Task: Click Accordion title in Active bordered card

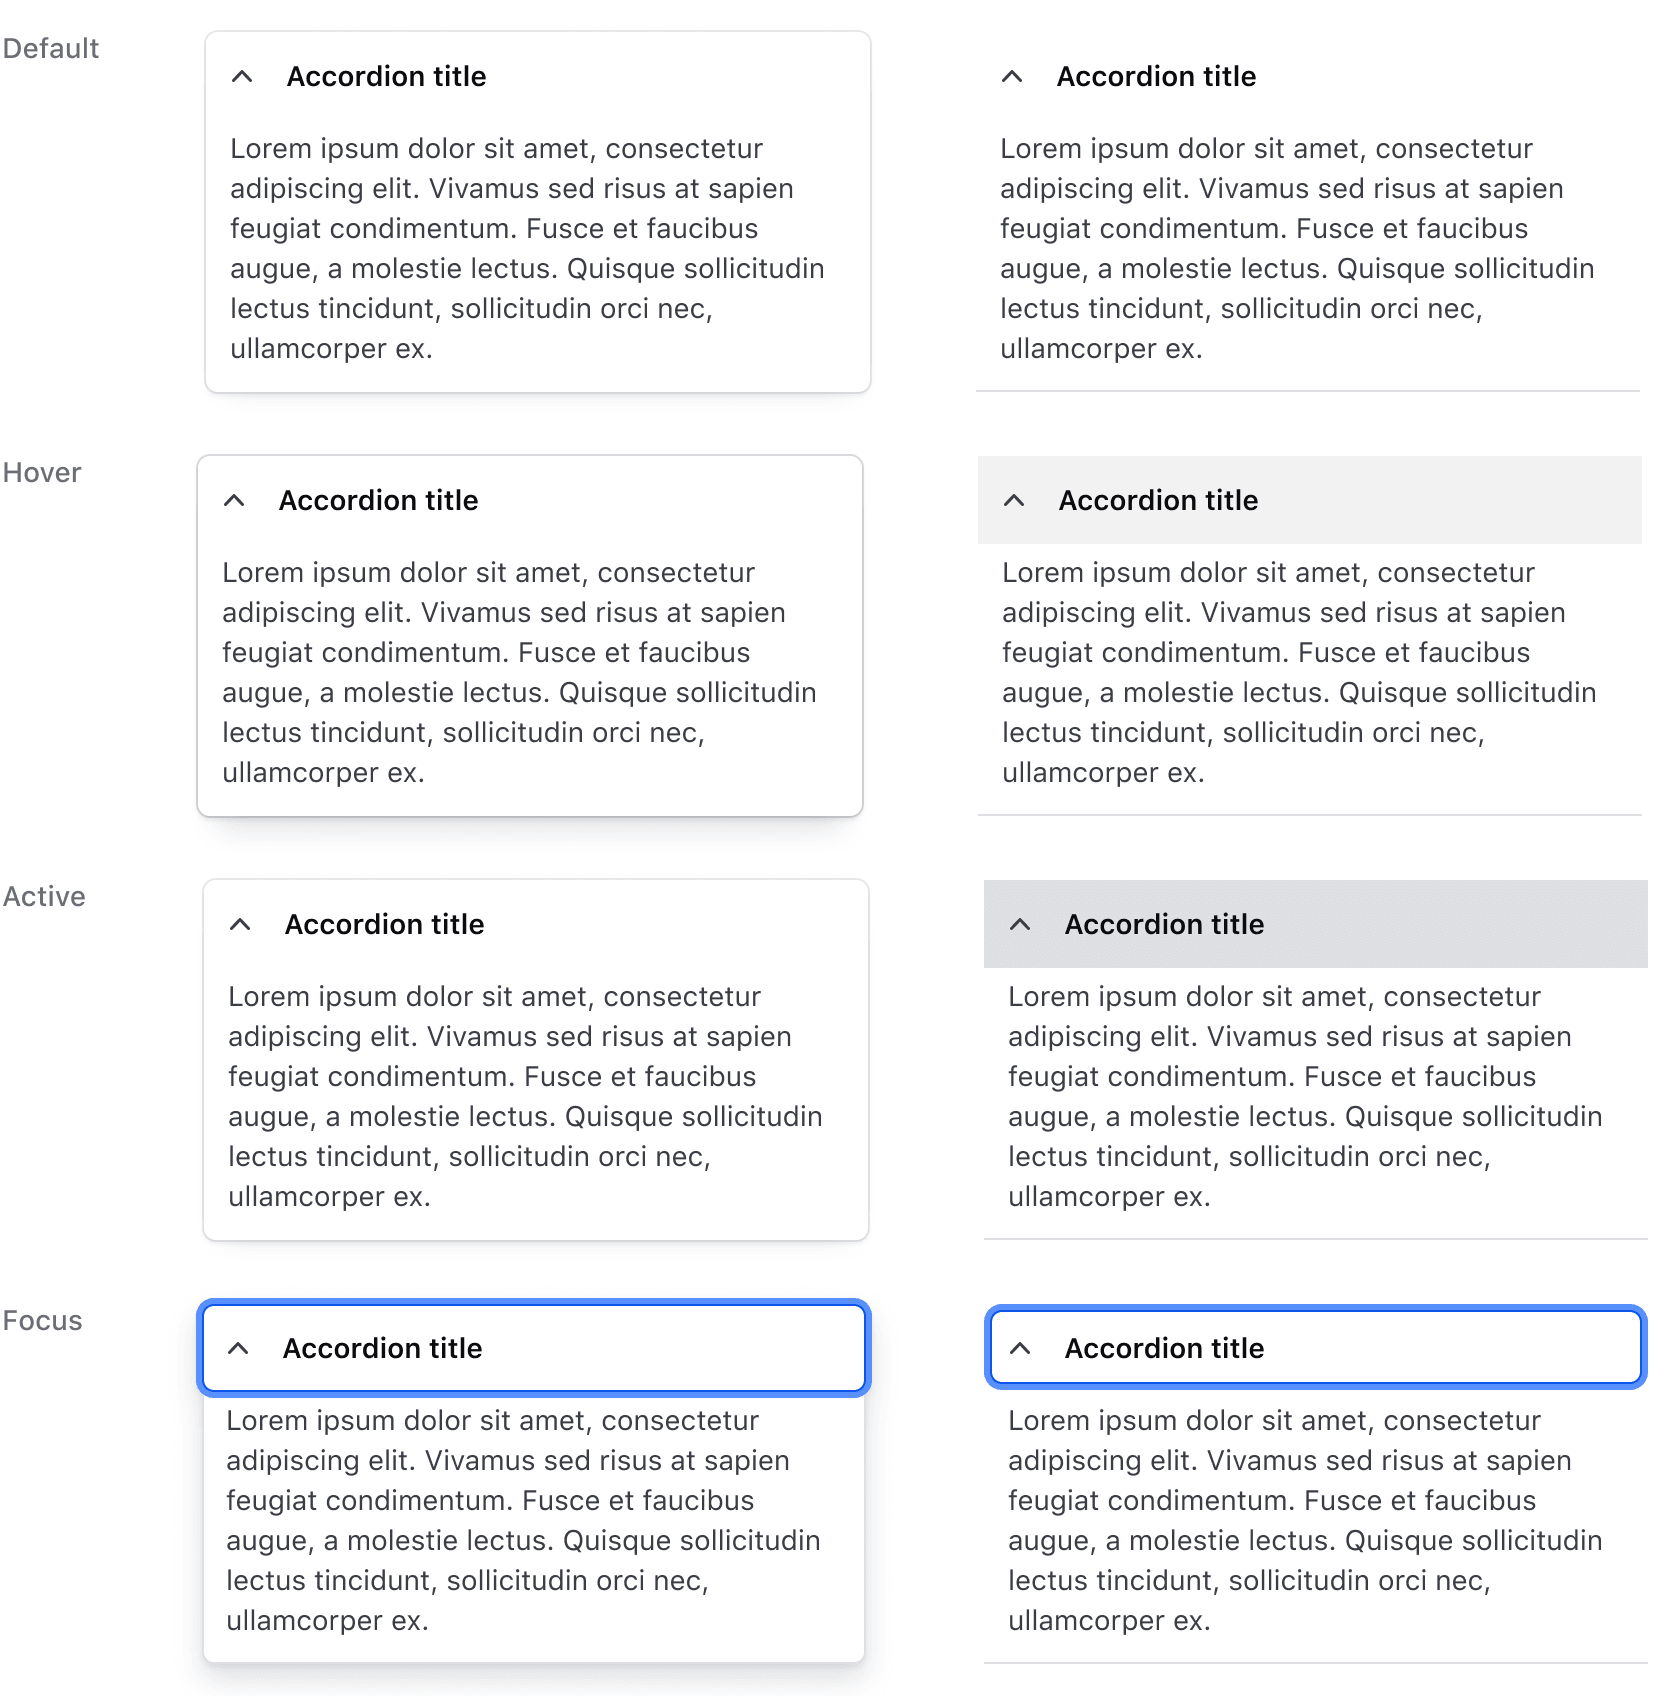Action: [x=384, y=925]
